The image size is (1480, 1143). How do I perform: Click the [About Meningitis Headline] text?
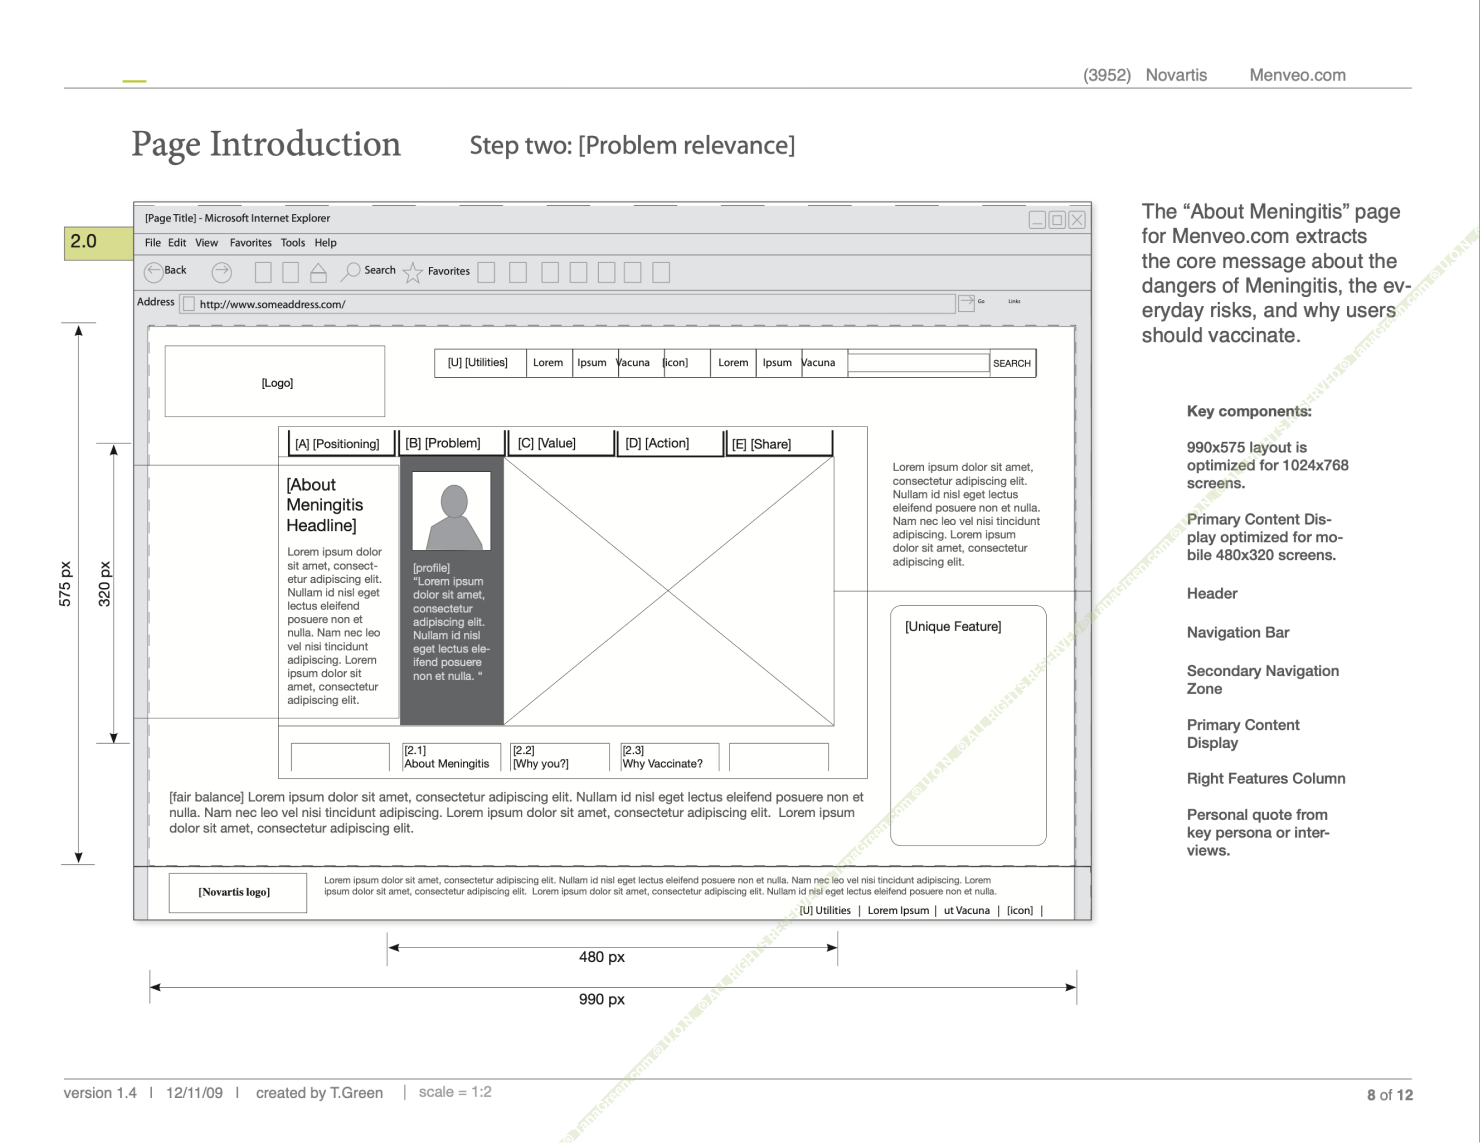click(x=325, y=505)
